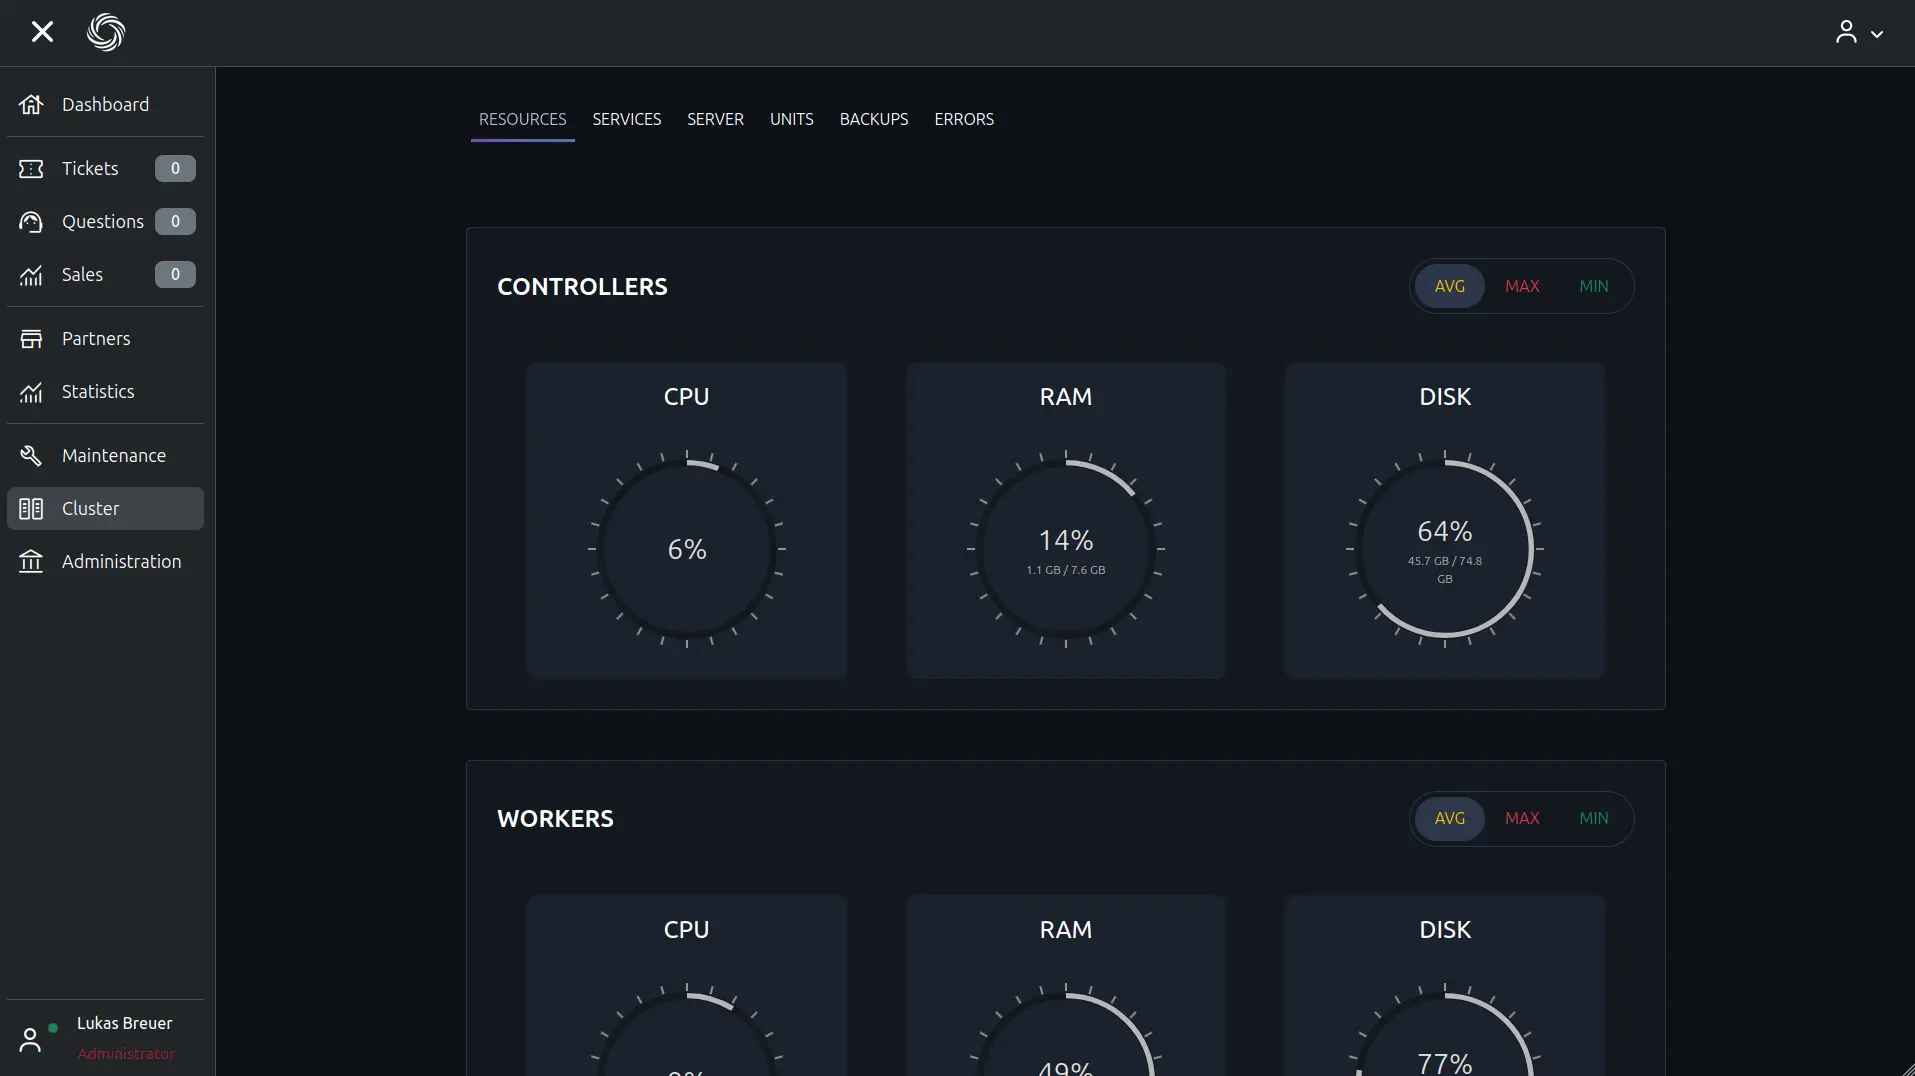Select AVG for Workers section
The image size is (1915, 1076).
pyautogui.click(x=1449, y=819)
